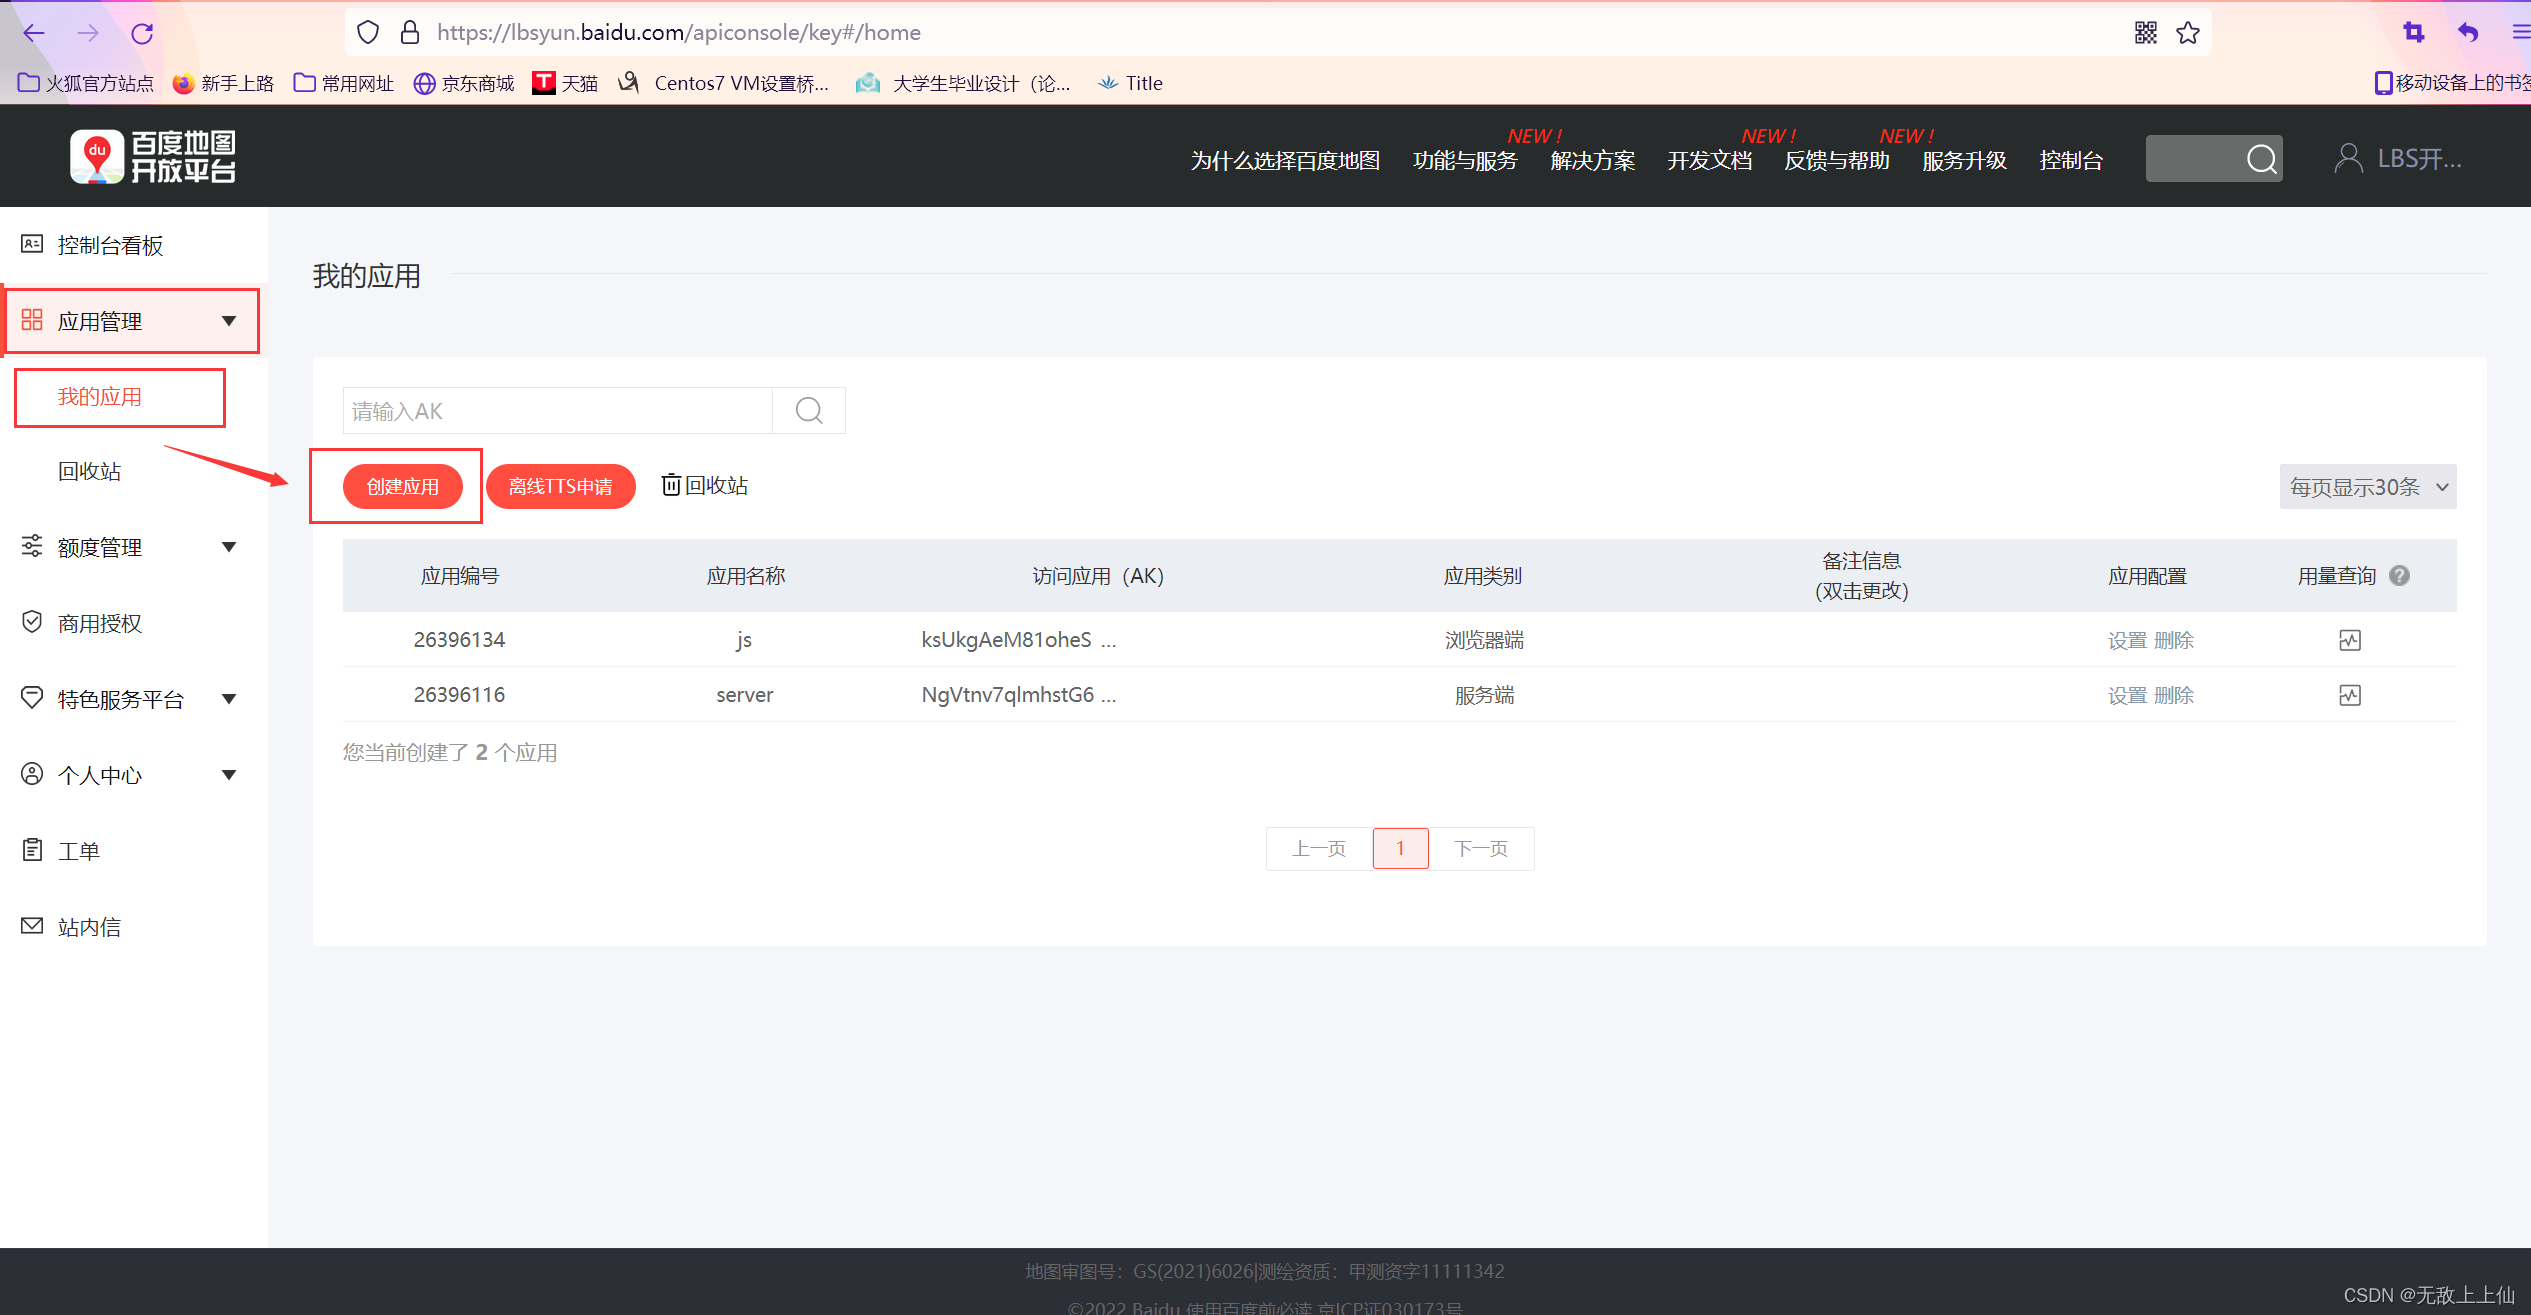Select 我的应用 in the sidebar
This screenshot has width=2531, height=1315.
100,397
